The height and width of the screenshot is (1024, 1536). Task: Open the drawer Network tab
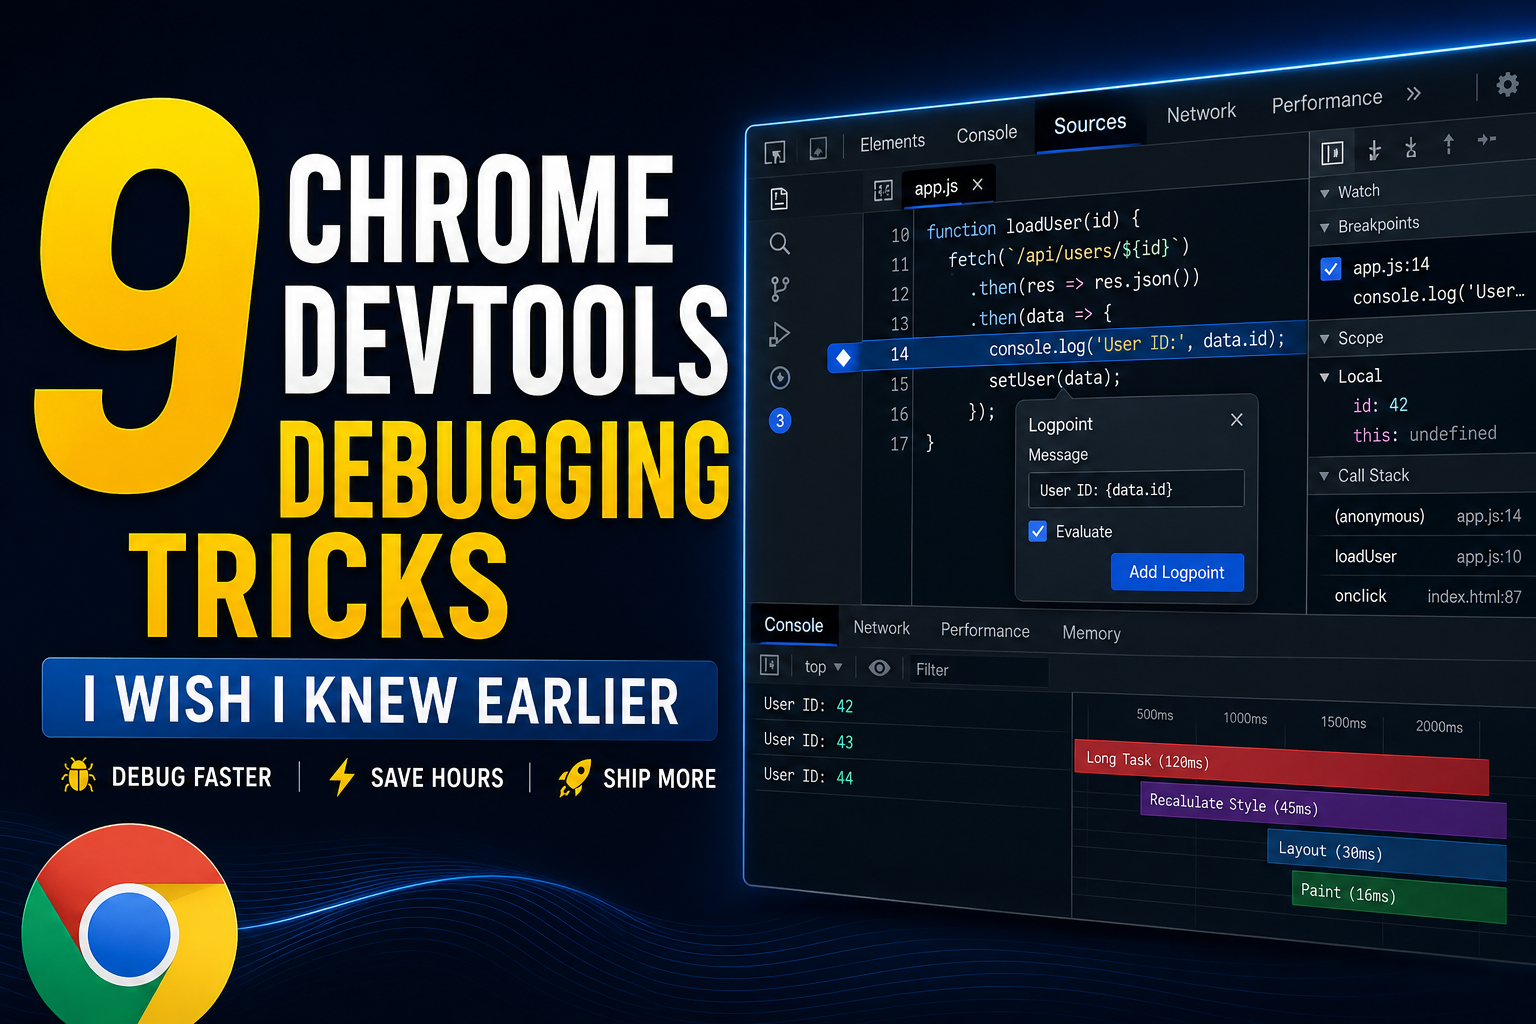pos(881,628)
